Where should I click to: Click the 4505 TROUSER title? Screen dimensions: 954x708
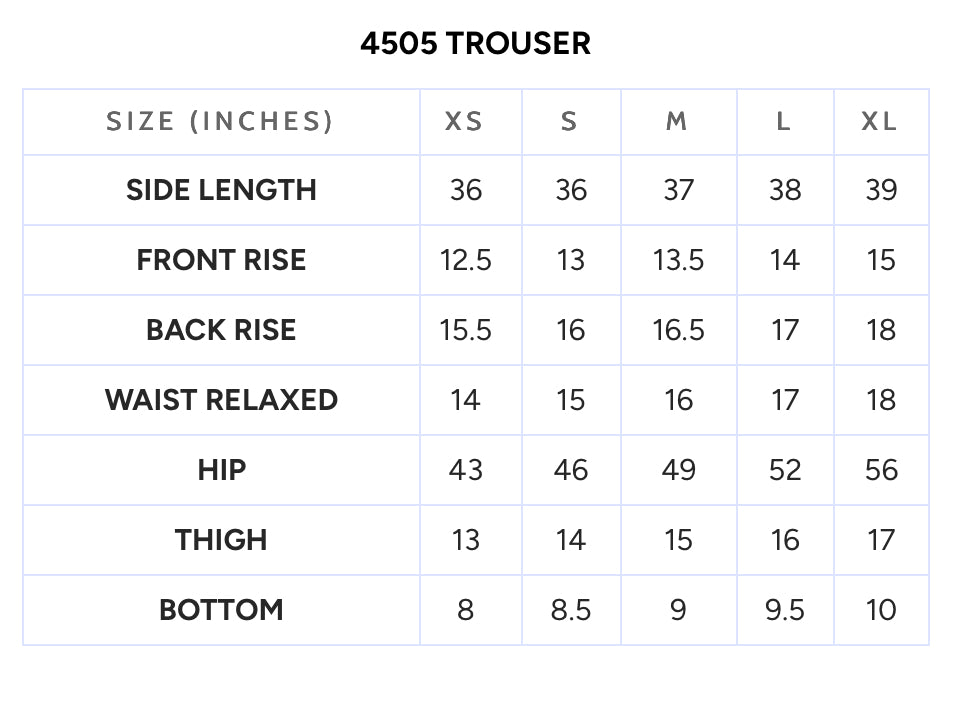(475, 43)
